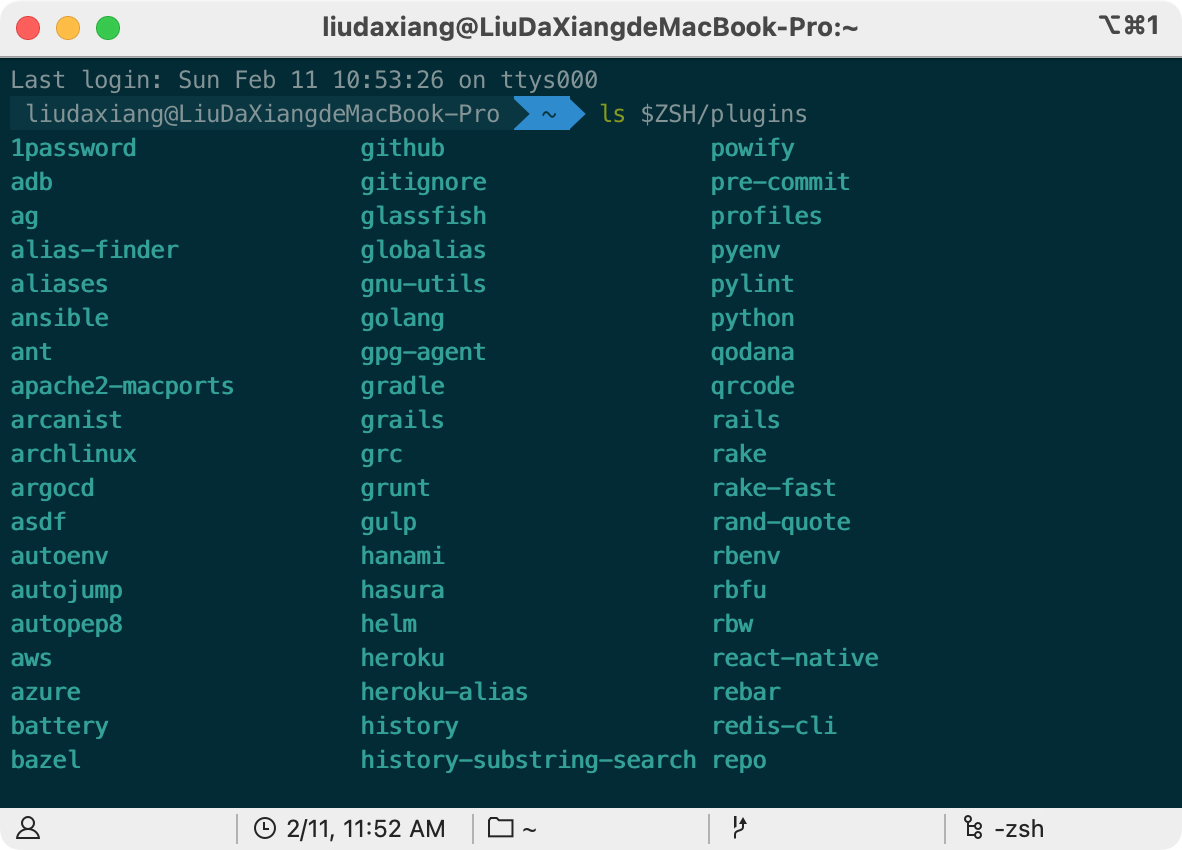Click the gnu-utils entry

[424, 284]
